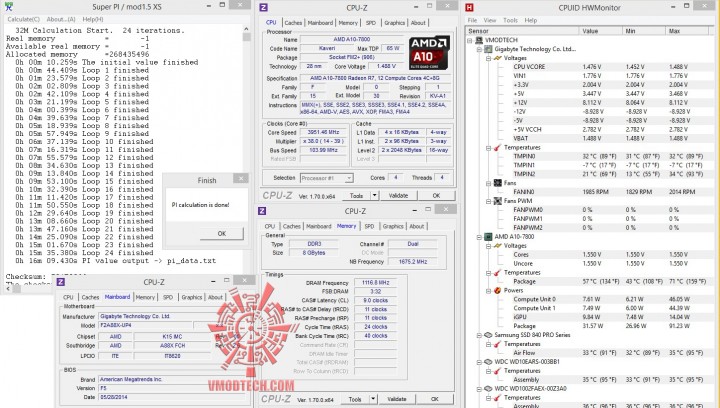Switch to About tab in Memory CPU-Z window
The height and width of the screenshot is (408, 720).
[x=416, y=226]
